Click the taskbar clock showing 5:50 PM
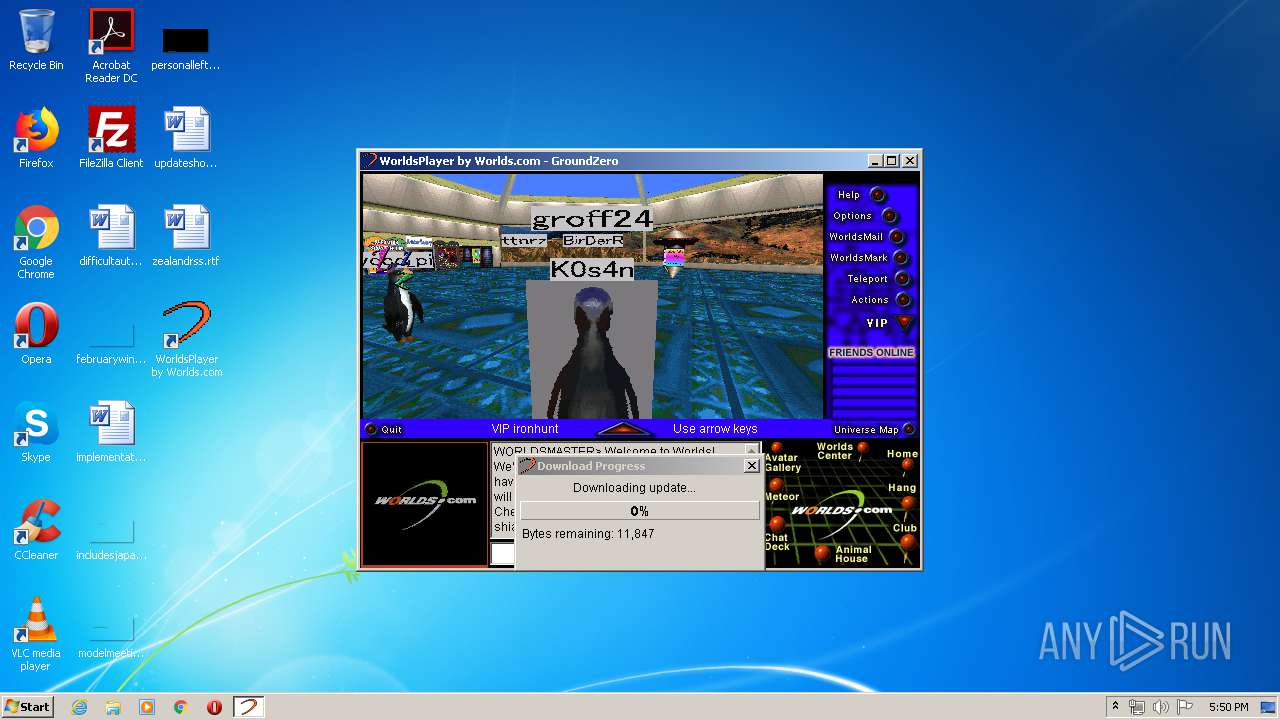Screen dimensions: 1280x720 pyautogui.click(x=1228, y=707)
